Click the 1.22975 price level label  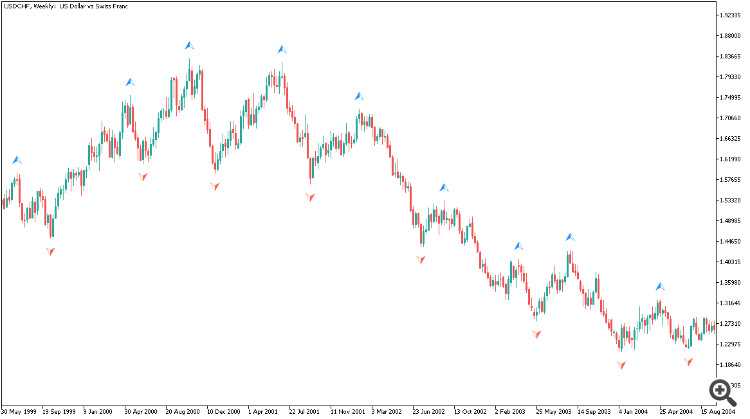(x=730, y=344)
